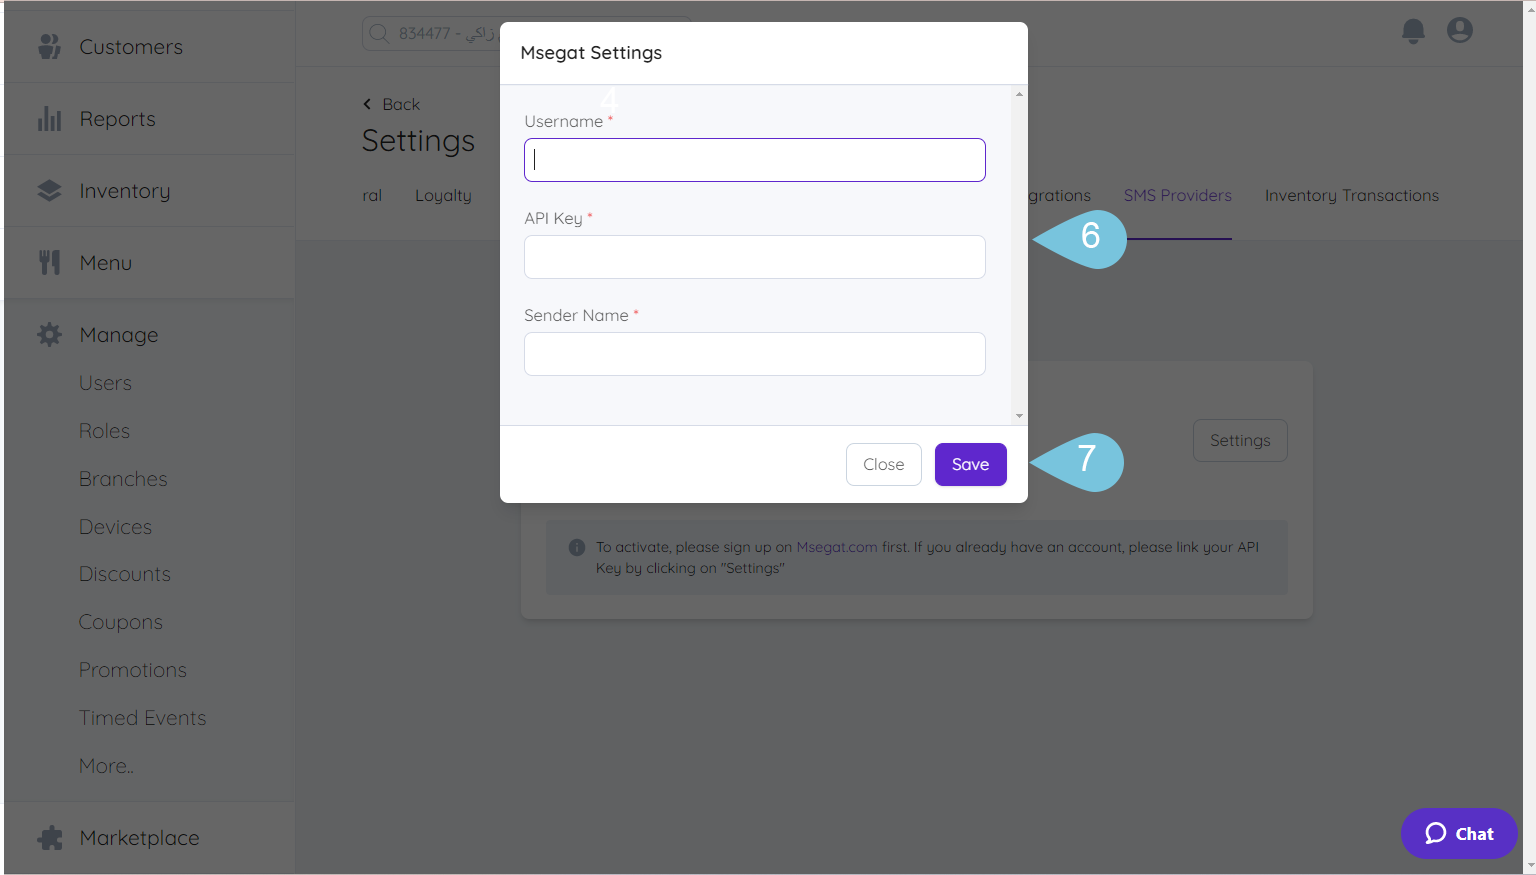Click the Settings button near the info notice
The image size is (1536, 875).
point(1240,440)
